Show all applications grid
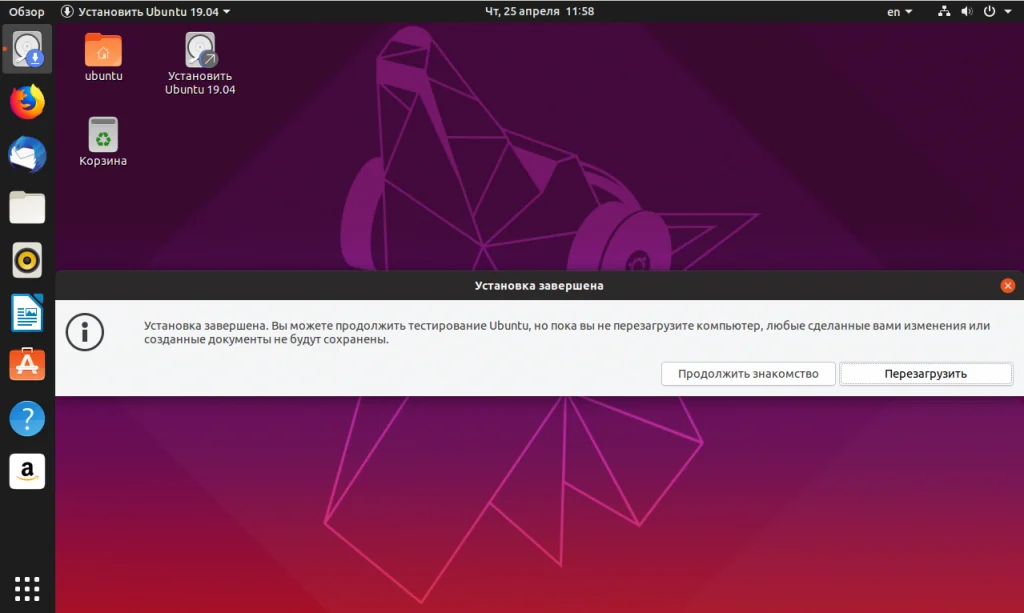The height and width of the screenshot is (613, 1024). pyautogui.click(x=27, y=589)
